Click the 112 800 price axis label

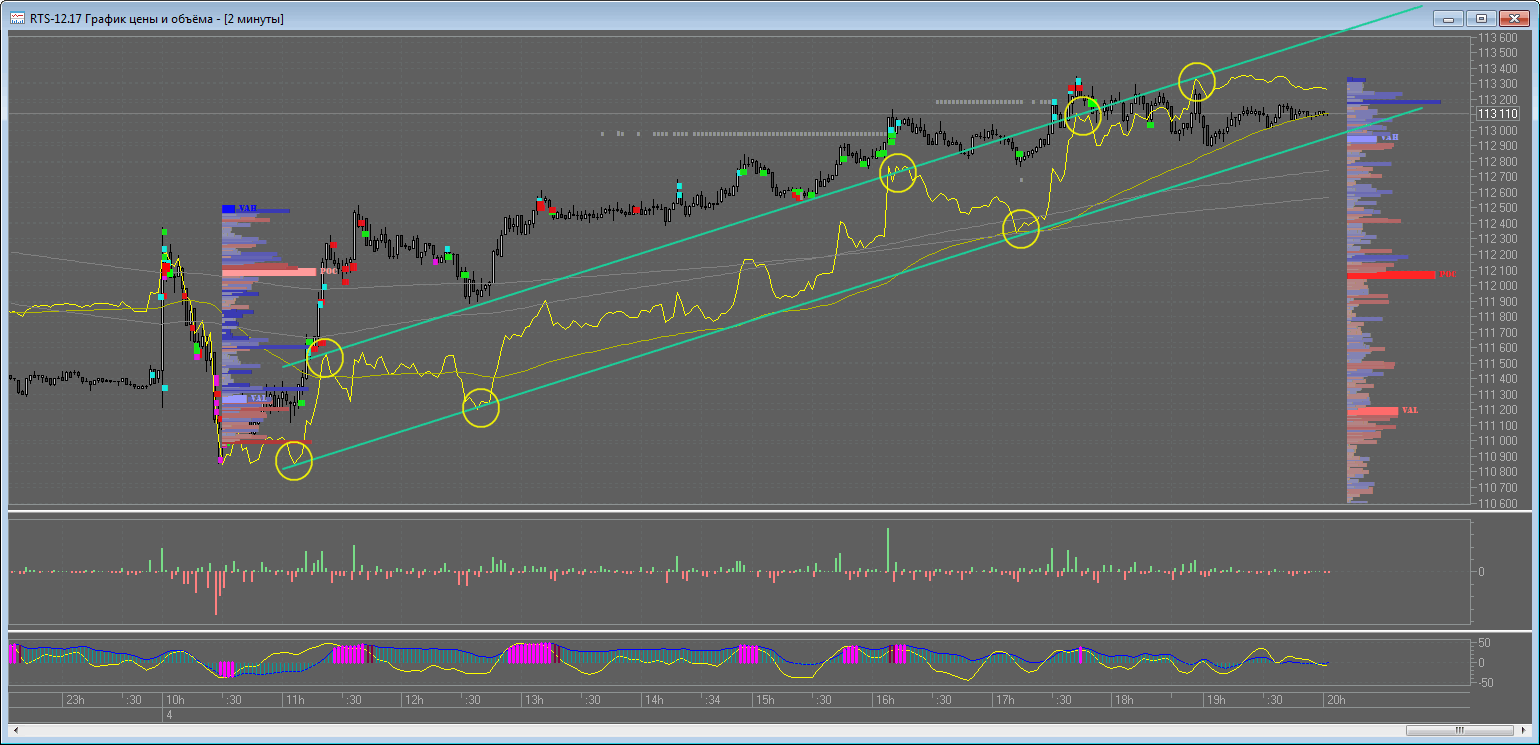pyautogui.click(x=1498, y=161)
